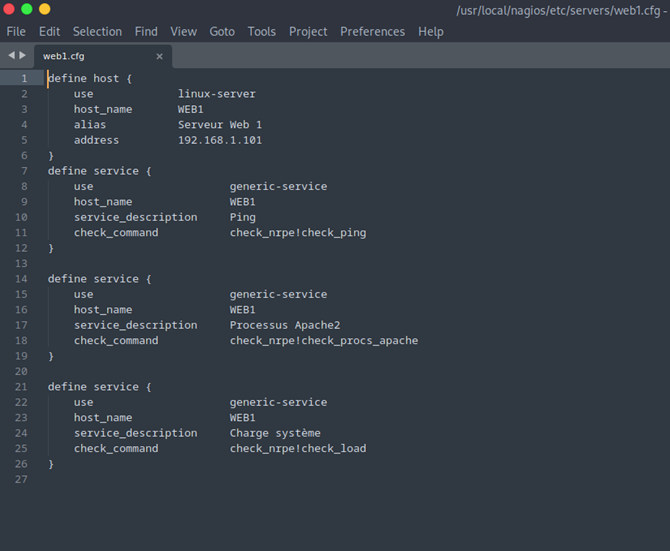Place cursor on the 192.168.1.101 address

(219, 140)
